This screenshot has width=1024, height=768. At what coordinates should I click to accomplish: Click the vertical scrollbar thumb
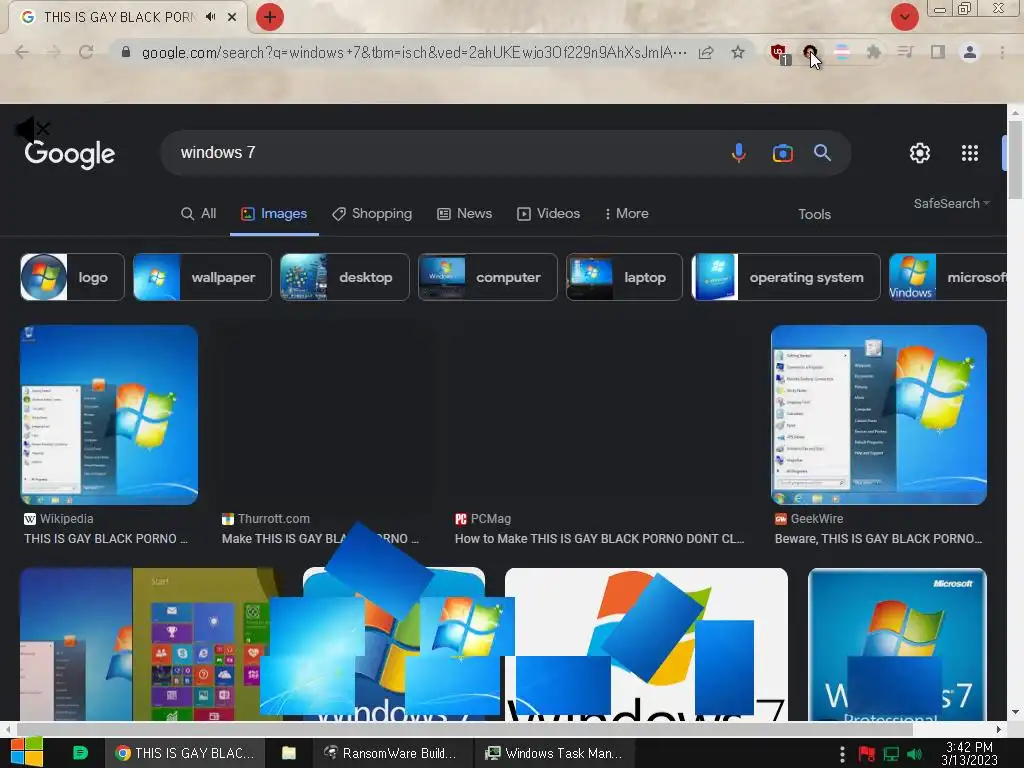[x=1015, y=159]
